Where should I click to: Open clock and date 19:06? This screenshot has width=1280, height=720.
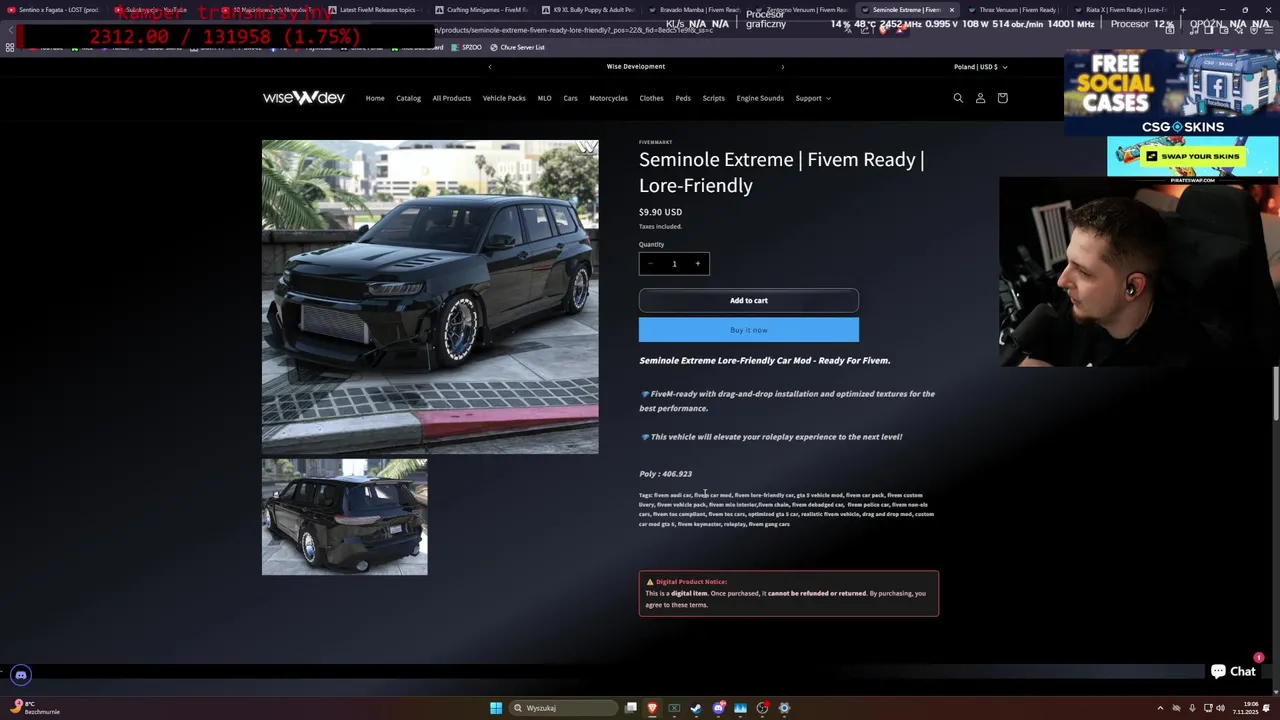coord(1245,708)
